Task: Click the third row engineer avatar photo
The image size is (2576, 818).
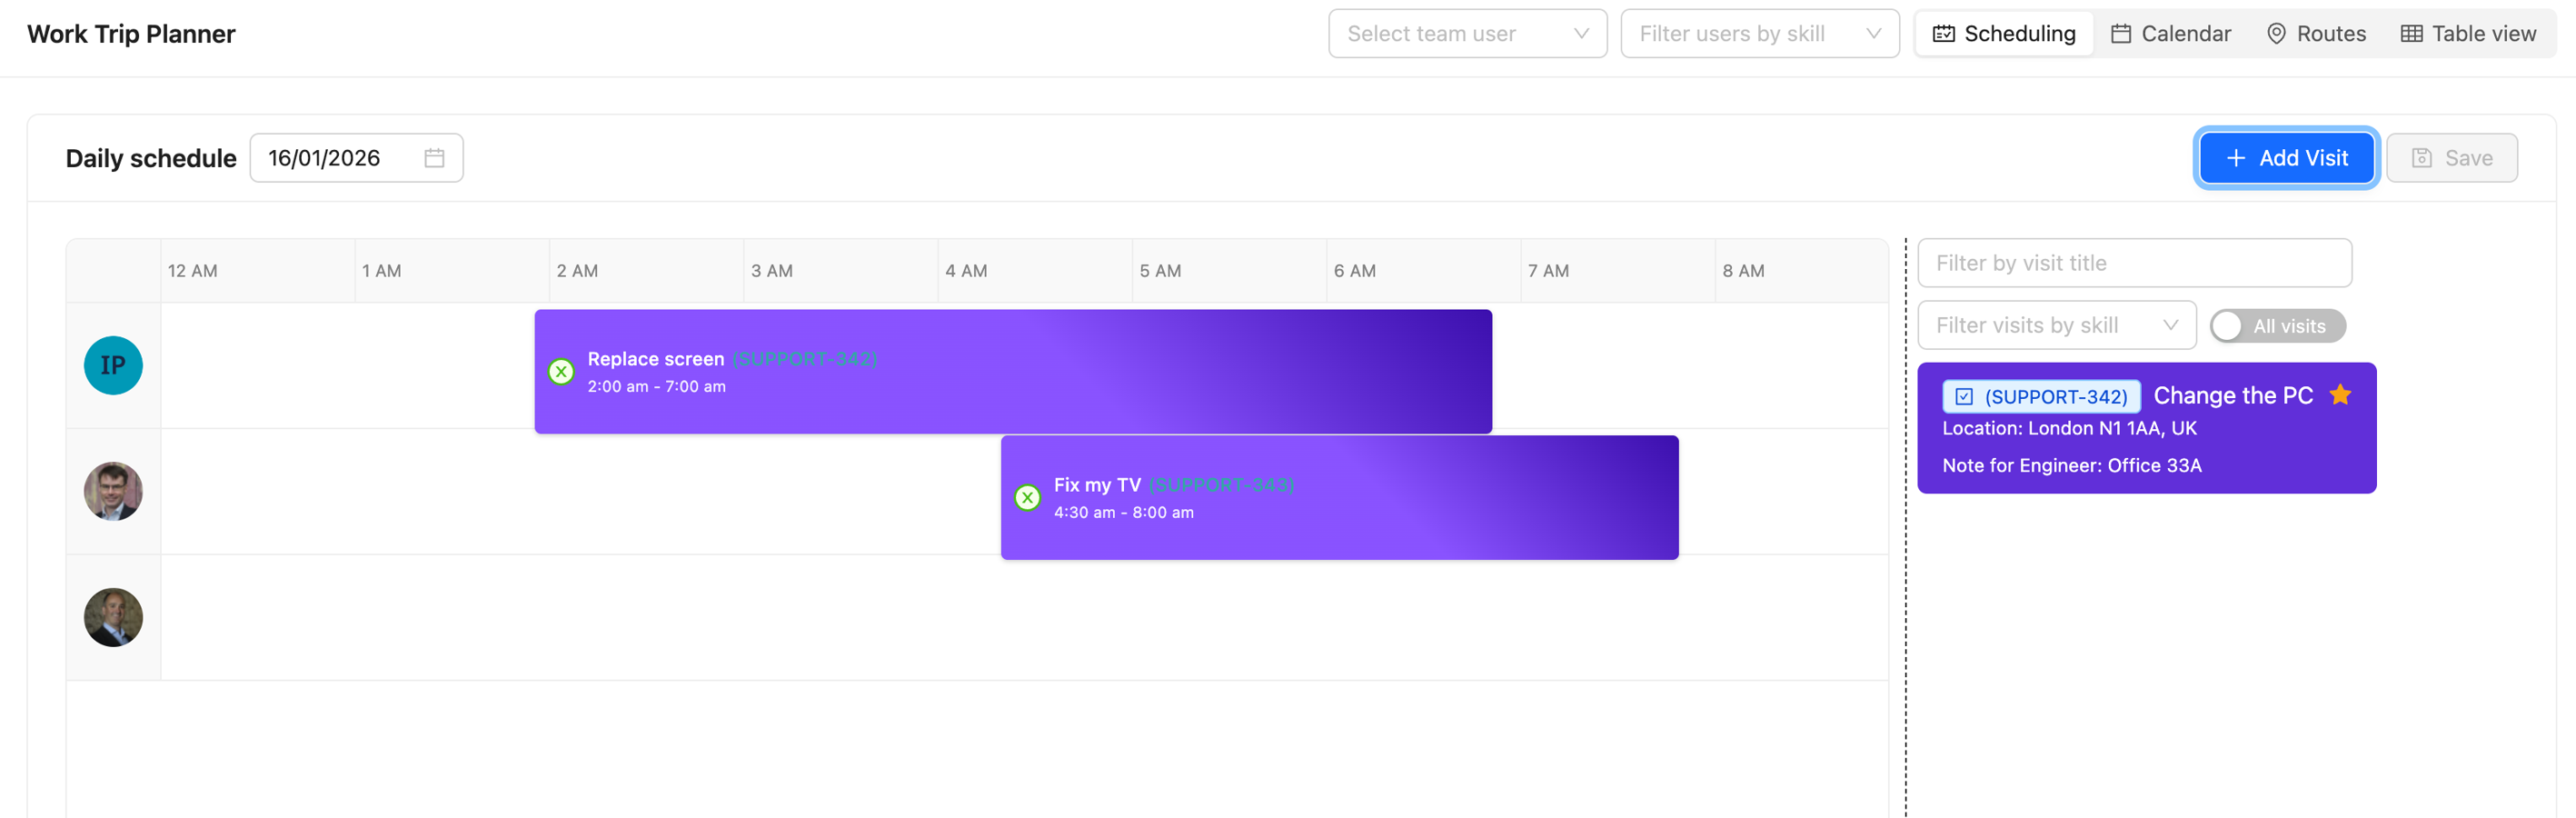Action: (x=113, y=618)
